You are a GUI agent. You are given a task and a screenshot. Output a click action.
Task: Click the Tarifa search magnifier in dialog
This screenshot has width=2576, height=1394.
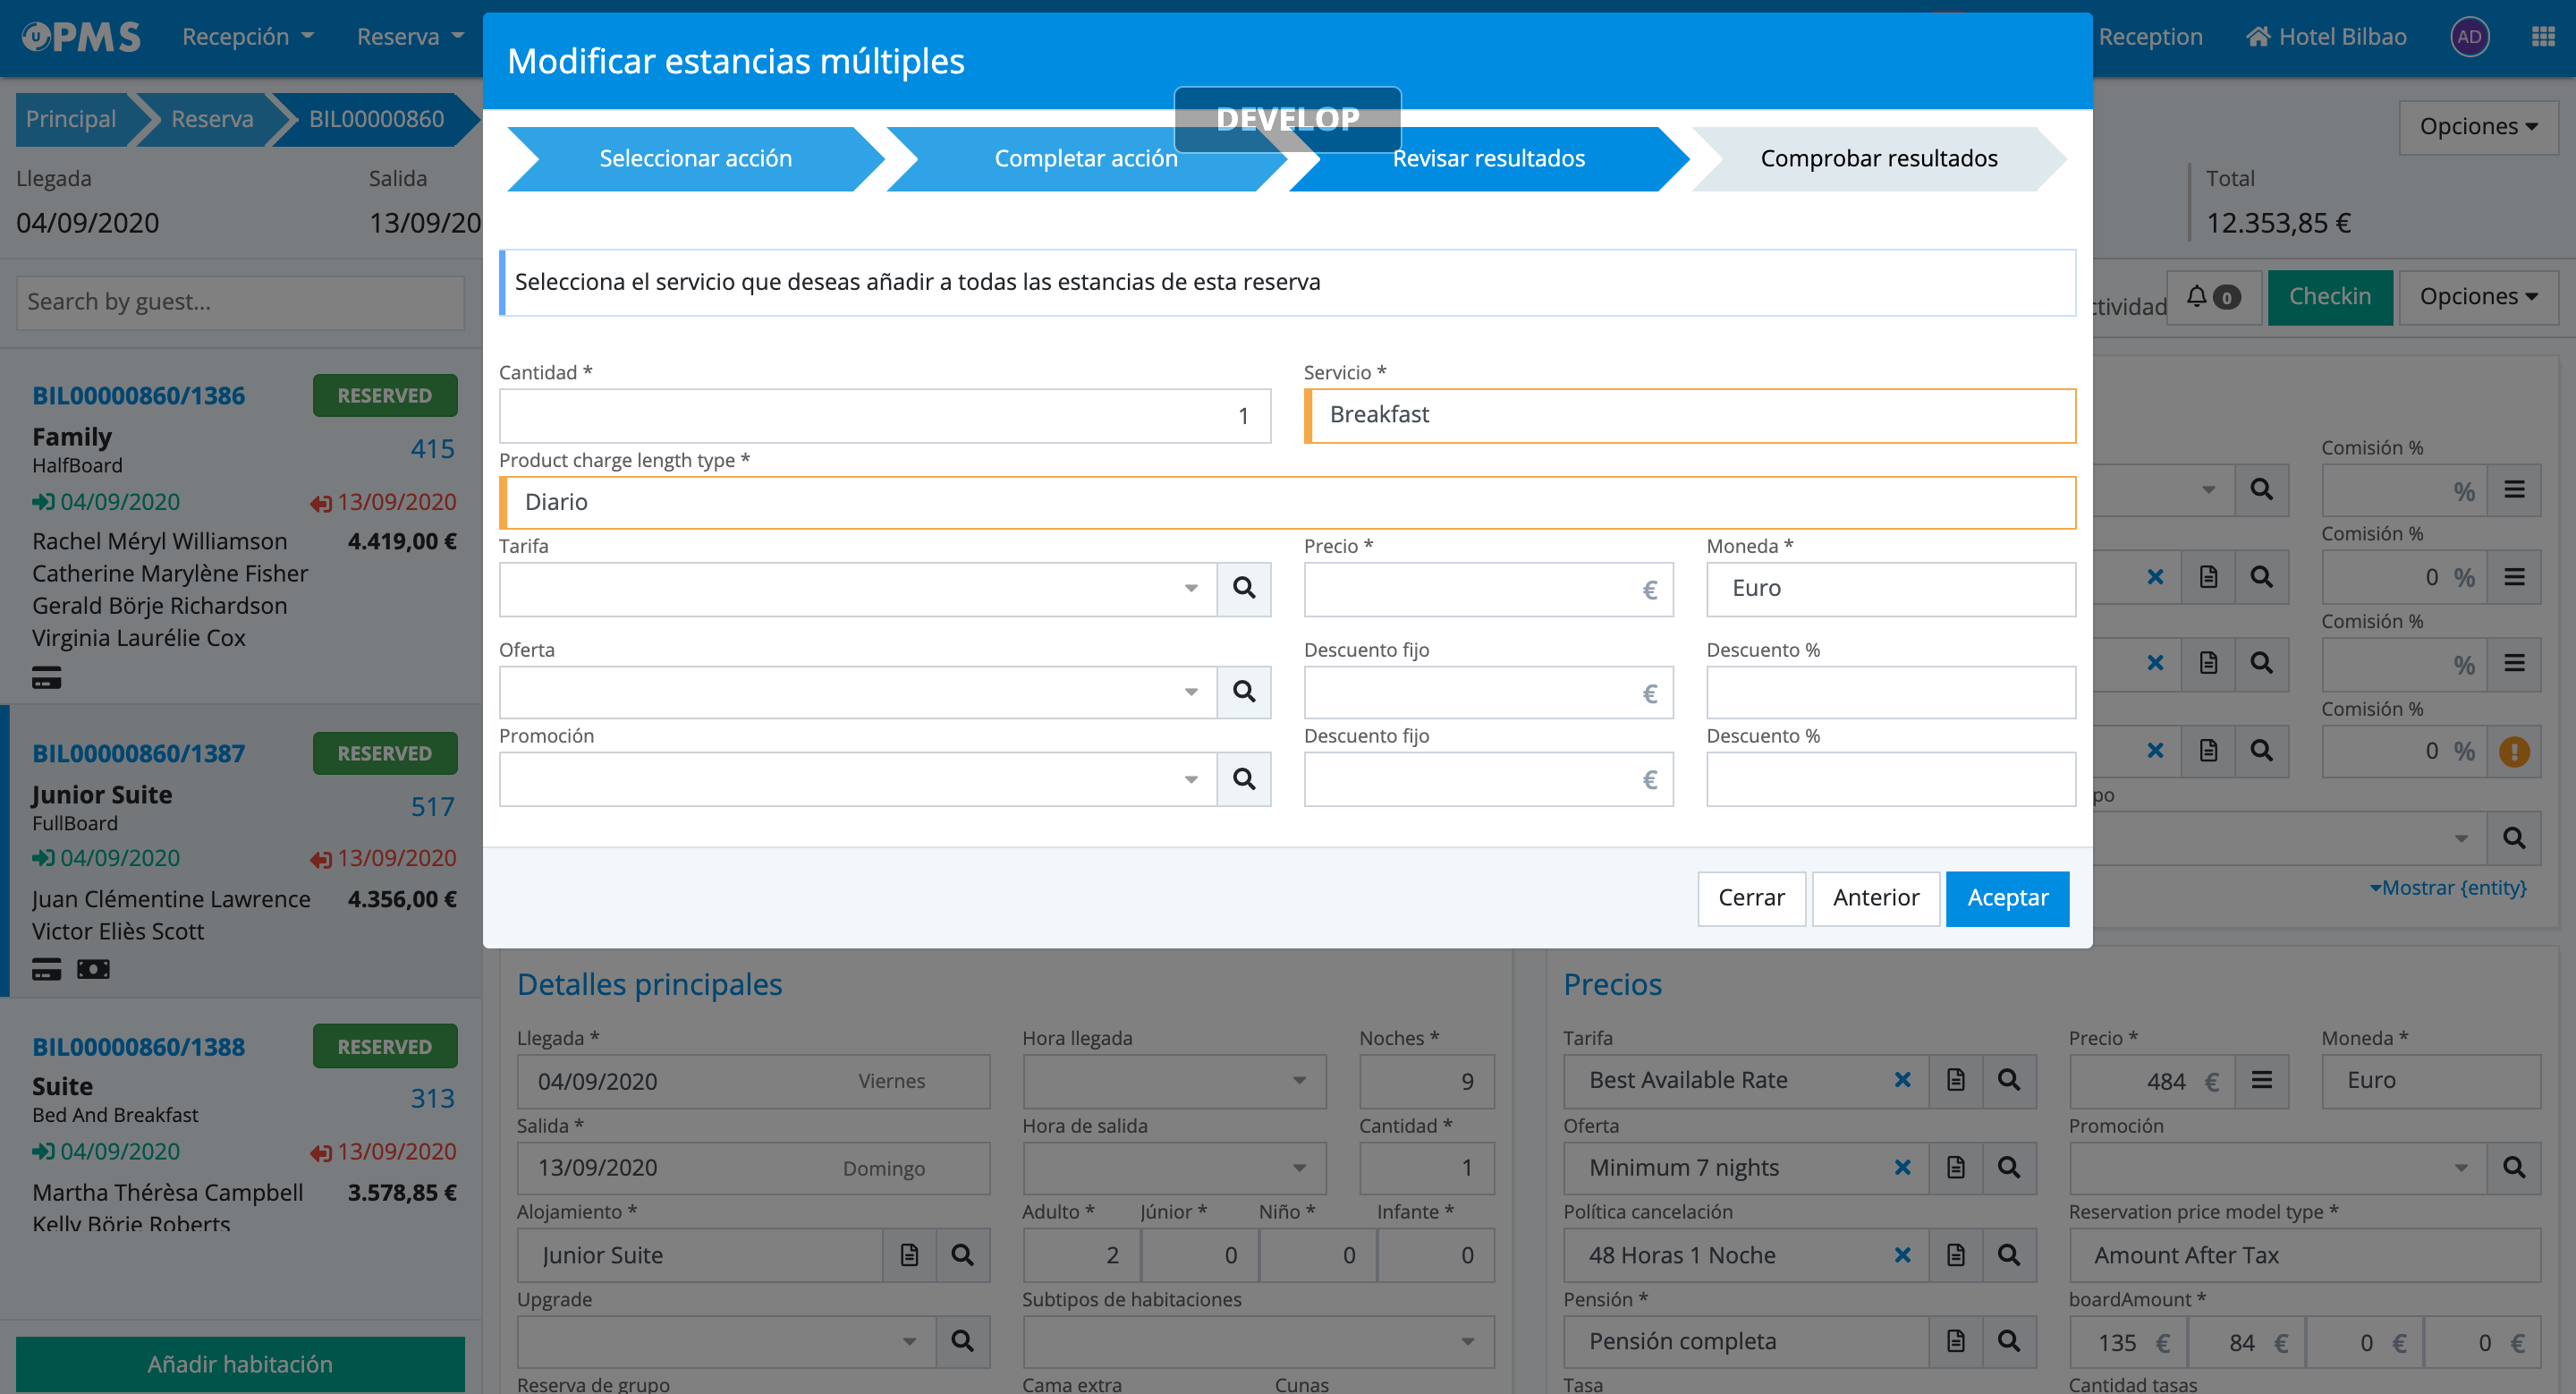1243,588
